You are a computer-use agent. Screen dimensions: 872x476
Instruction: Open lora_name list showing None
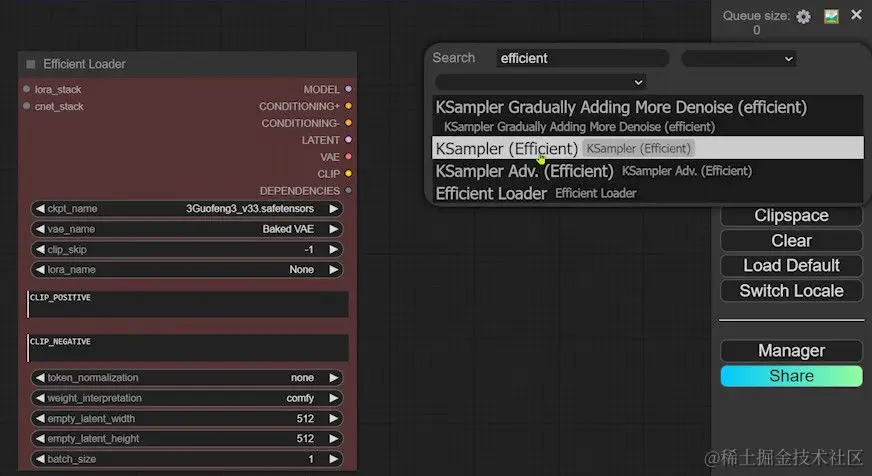pos(186,270)
